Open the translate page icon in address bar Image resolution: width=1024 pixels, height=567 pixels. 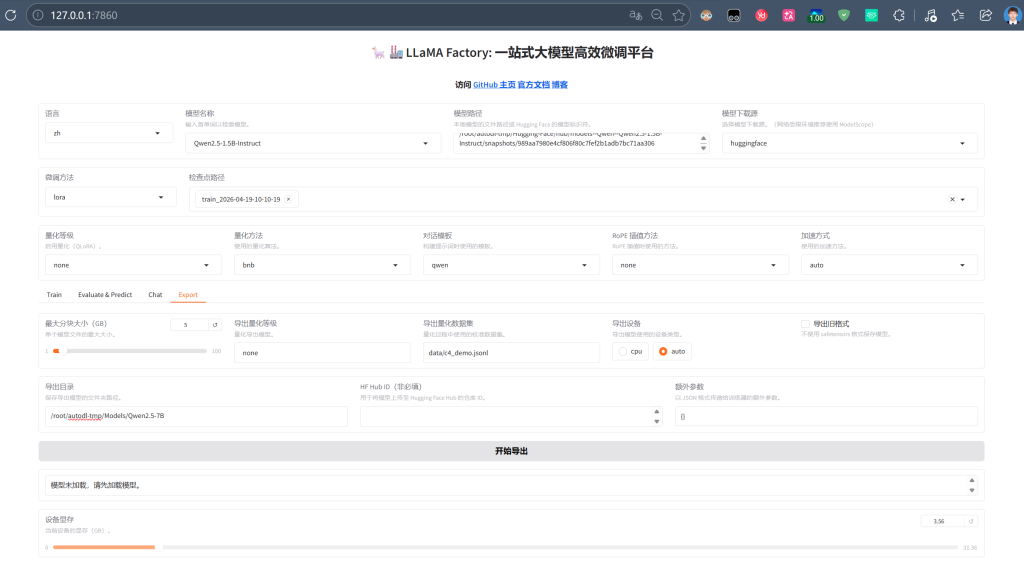click(635, 15)
